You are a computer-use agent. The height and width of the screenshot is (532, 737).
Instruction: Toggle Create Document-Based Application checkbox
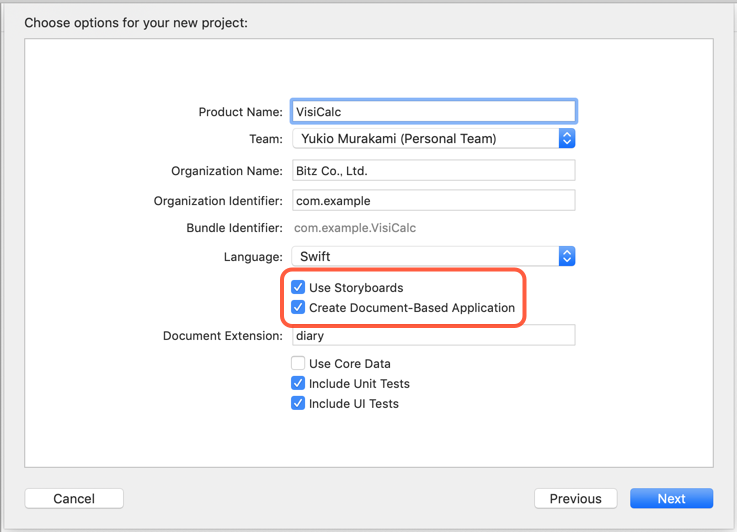pos(298,307)
